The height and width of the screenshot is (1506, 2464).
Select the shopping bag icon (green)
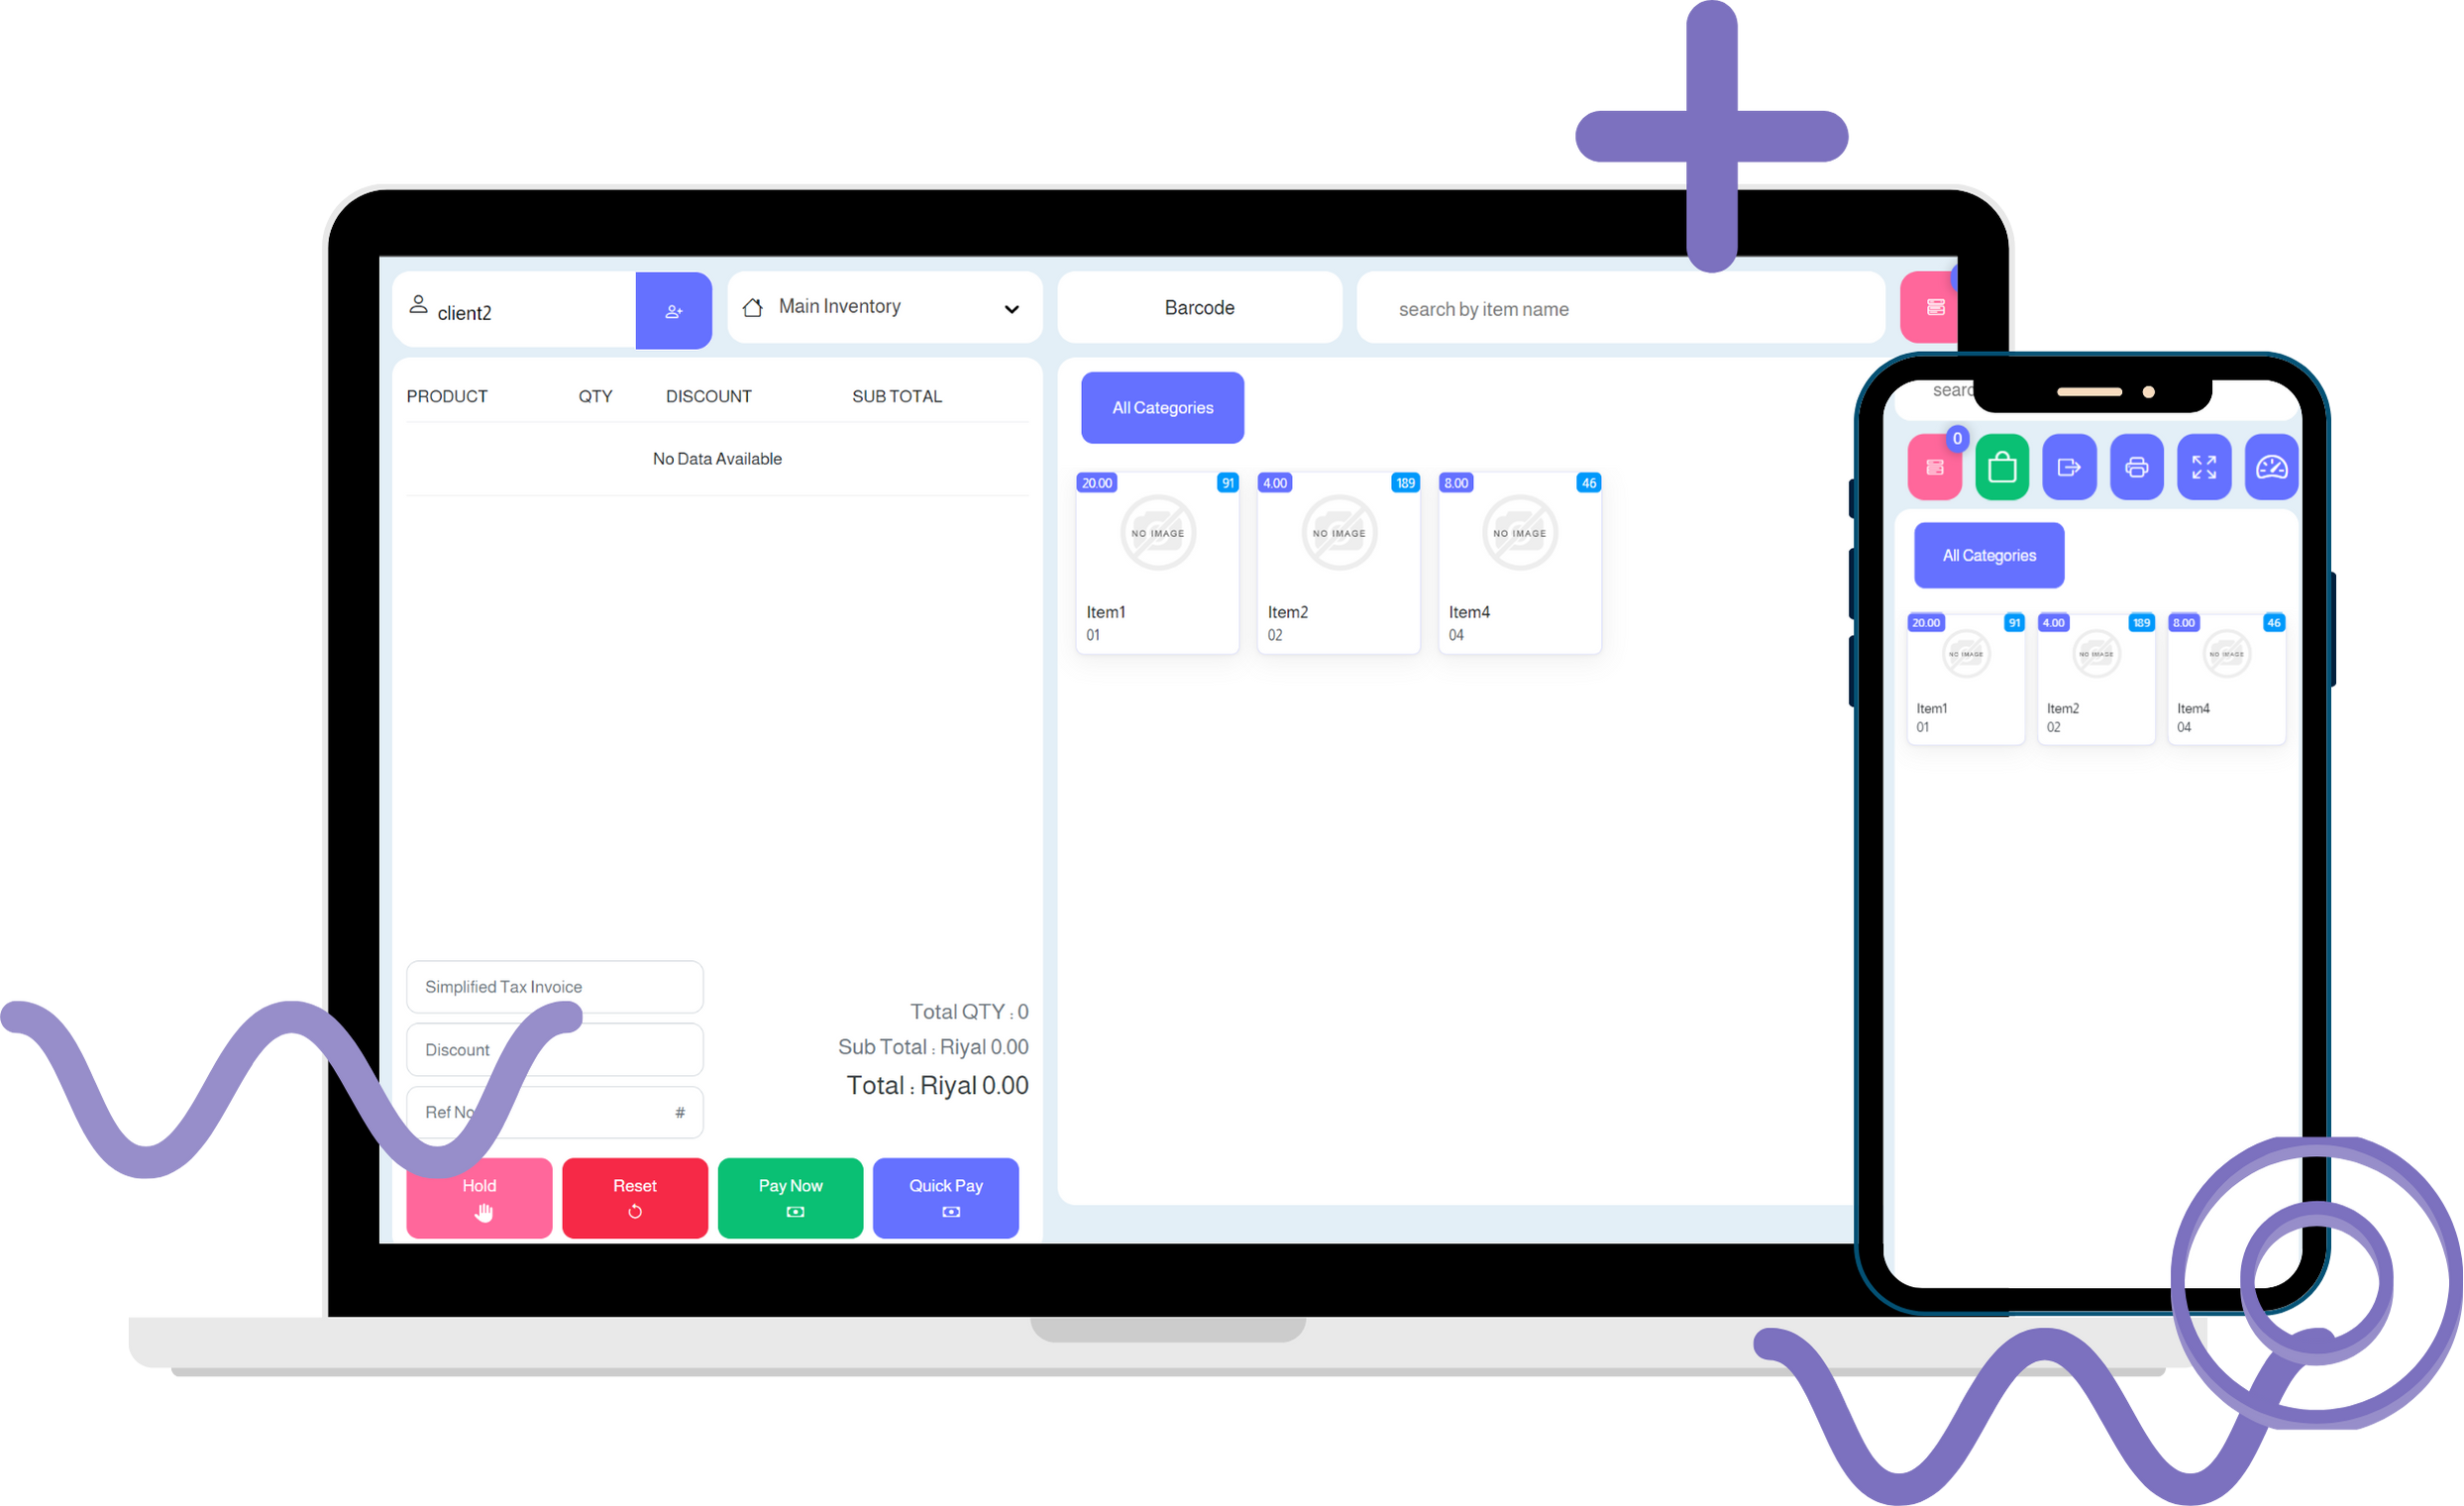coord(2003,465)
